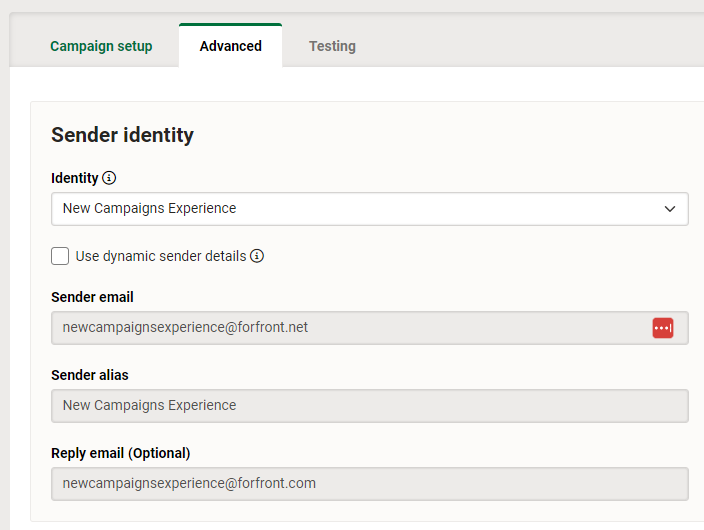704x530 pixels.
Task: Click the info icon next to Identity
Action: click(109, 178)
